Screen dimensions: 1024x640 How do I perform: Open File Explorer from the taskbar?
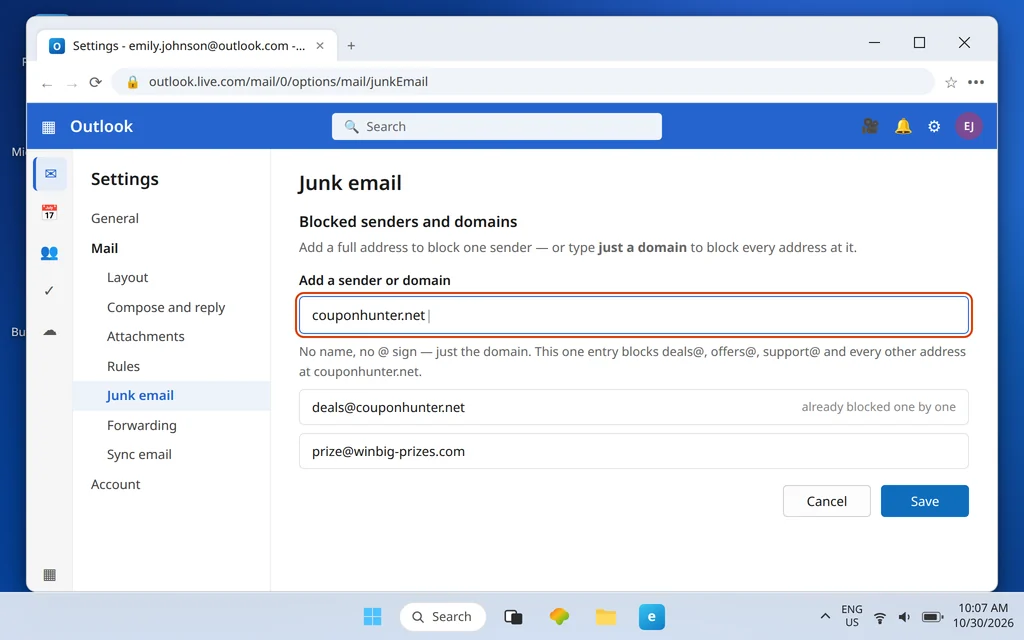605,616
